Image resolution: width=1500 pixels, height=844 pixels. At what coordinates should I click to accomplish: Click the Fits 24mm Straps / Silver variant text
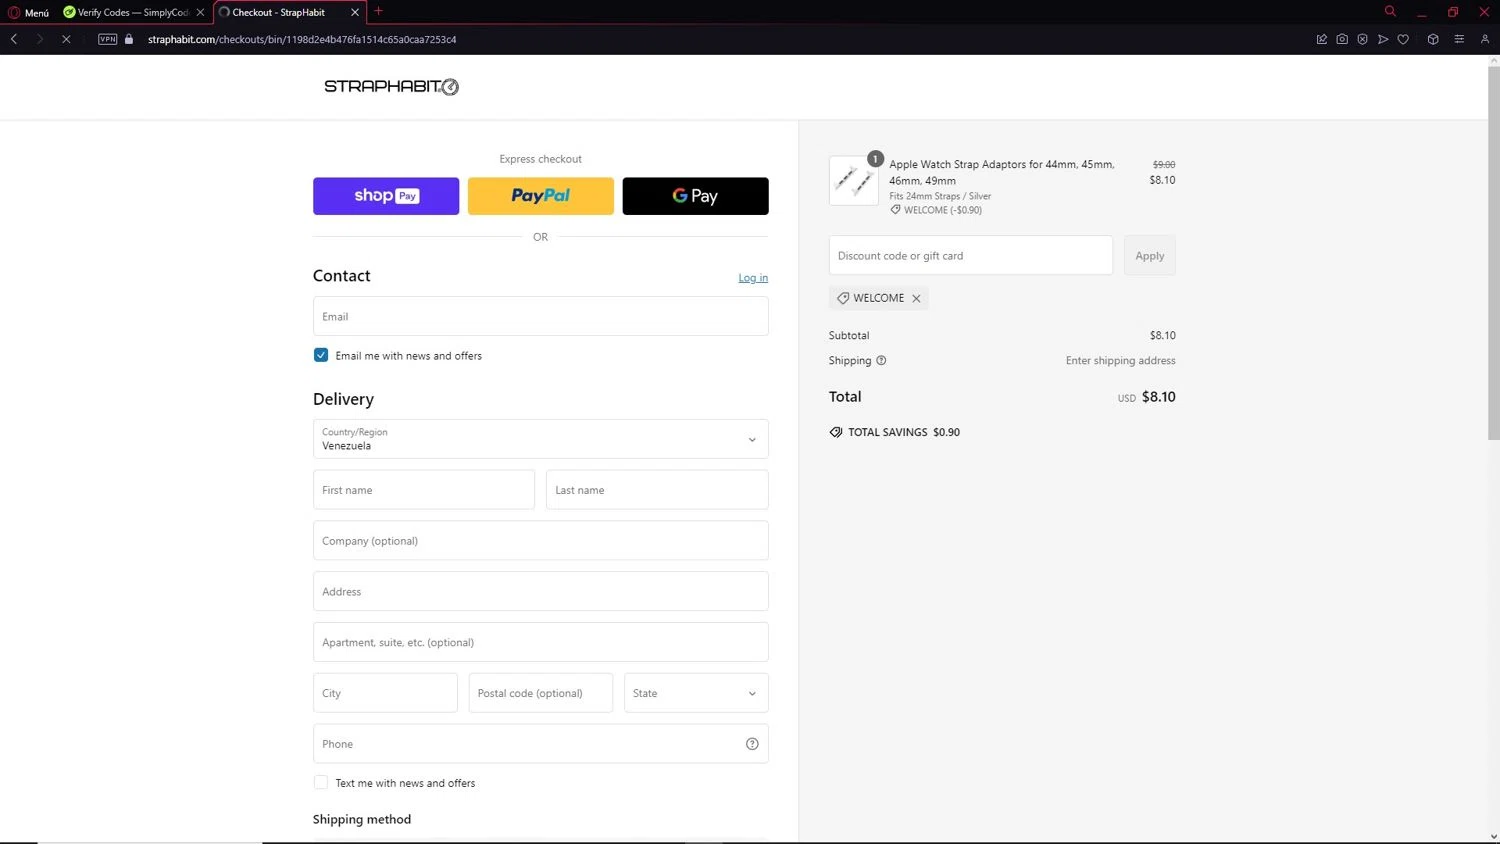tap(940, 196)
